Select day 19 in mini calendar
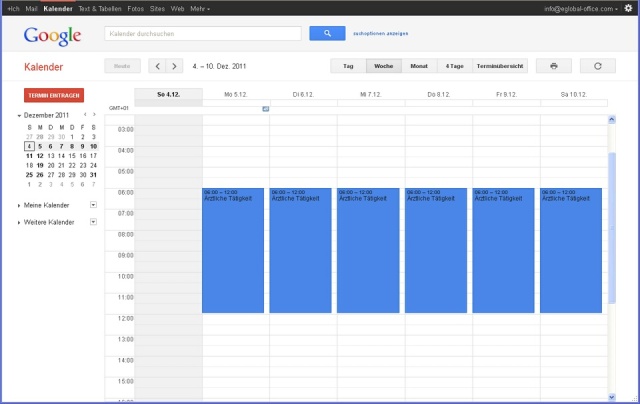640x404 pixels. coord(40,165)
